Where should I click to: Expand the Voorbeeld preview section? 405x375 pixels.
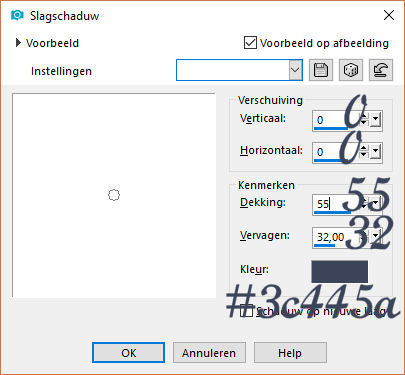[18, 43]
